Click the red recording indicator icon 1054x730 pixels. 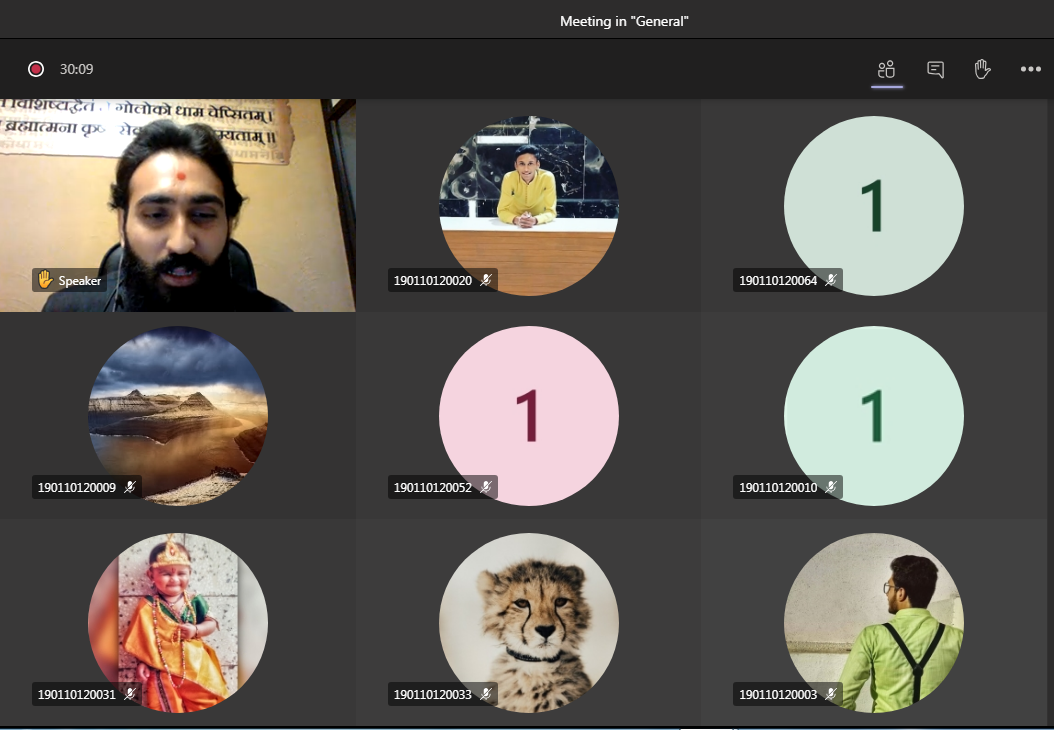coord(36,70)
